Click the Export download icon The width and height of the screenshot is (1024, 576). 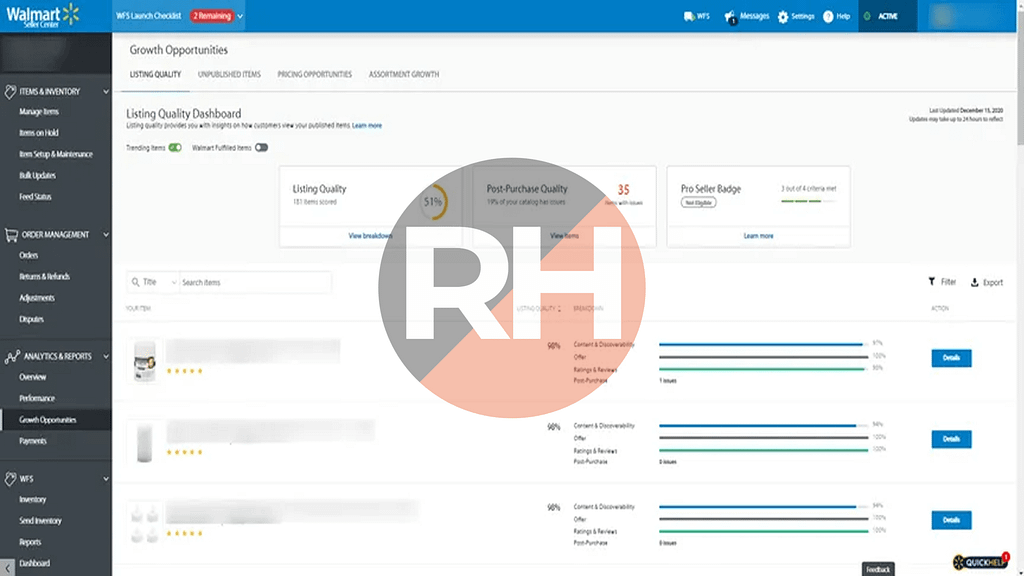974,282
